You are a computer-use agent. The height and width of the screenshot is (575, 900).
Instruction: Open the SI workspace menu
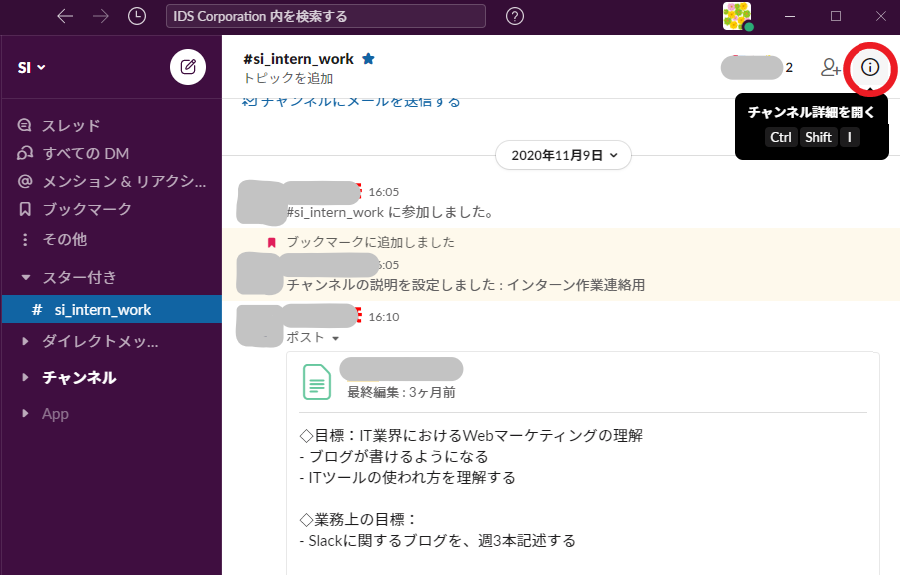[x=32, y=68]
